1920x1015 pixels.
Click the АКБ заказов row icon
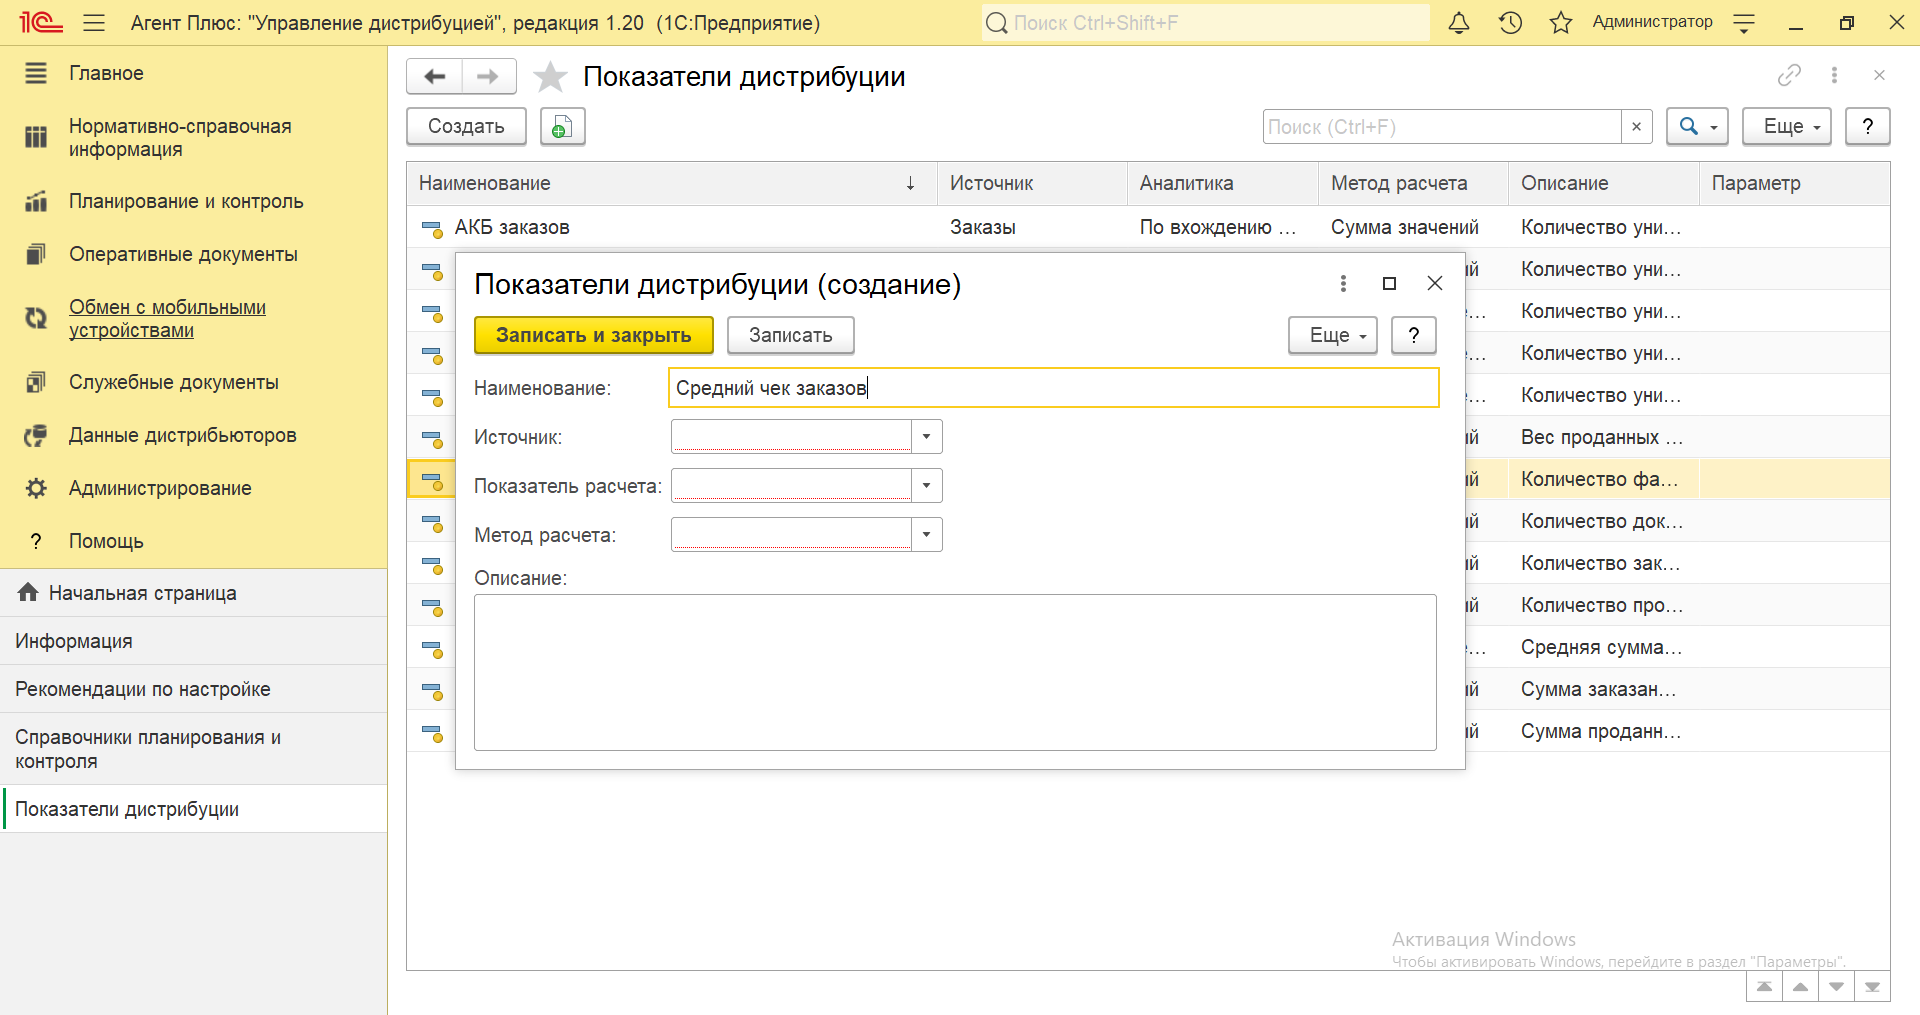point(432,228)
